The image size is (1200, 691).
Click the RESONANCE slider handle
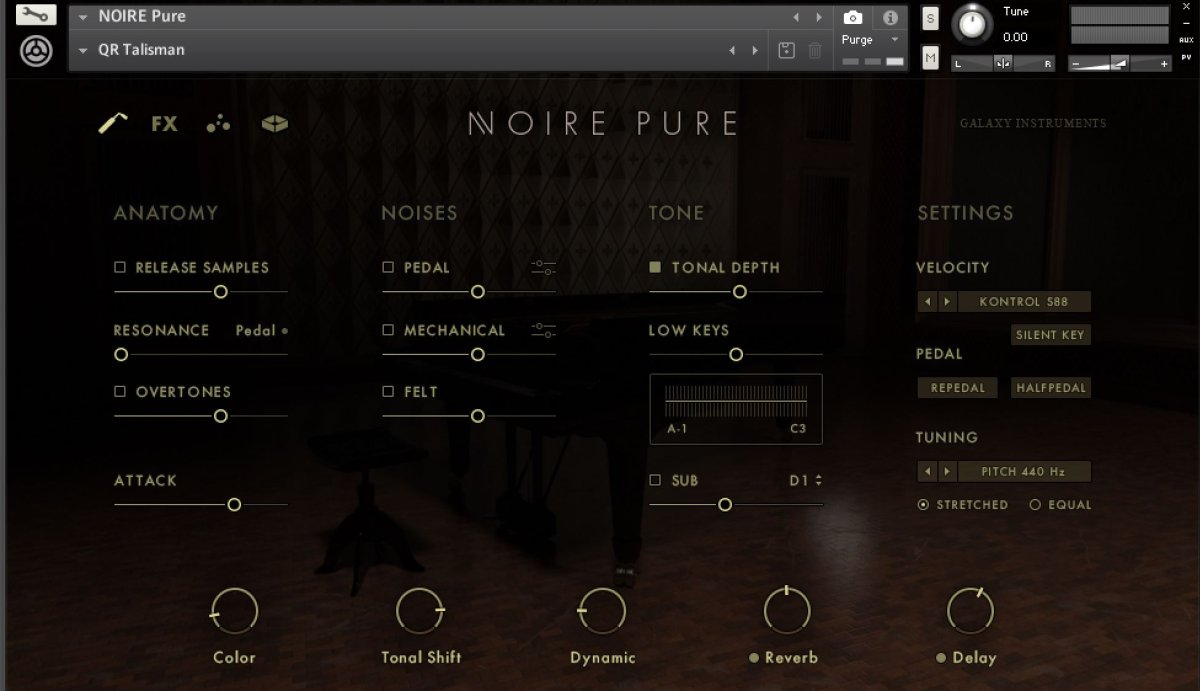(121, 355)
